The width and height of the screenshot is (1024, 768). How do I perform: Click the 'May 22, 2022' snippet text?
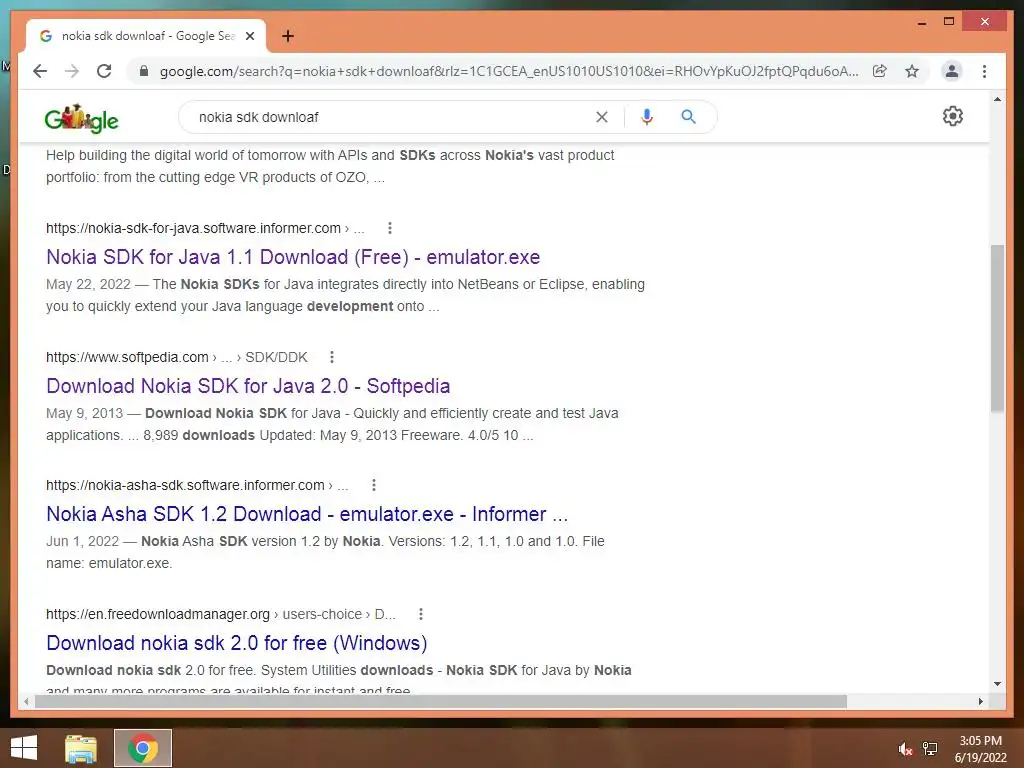click(88, 284)
